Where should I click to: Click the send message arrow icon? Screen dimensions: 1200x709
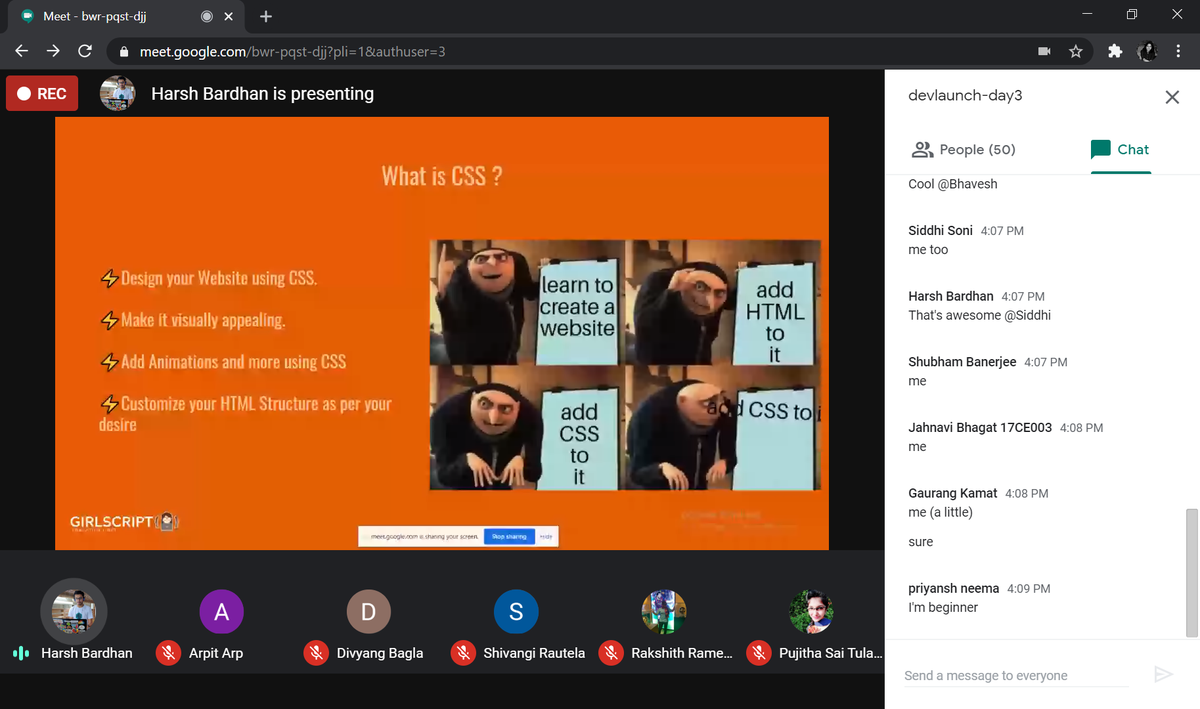tap(1163, 675)
